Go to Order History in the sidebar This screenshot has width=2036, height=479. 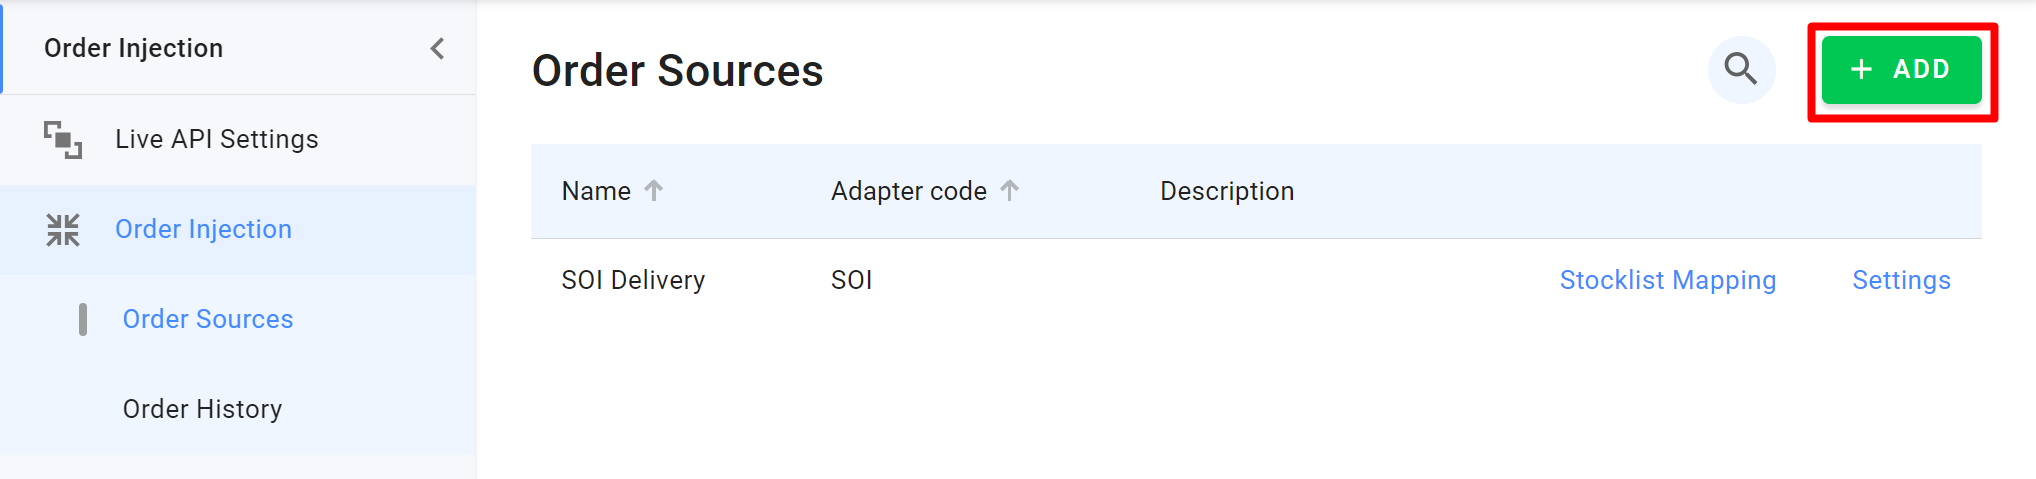coord(202,409)
